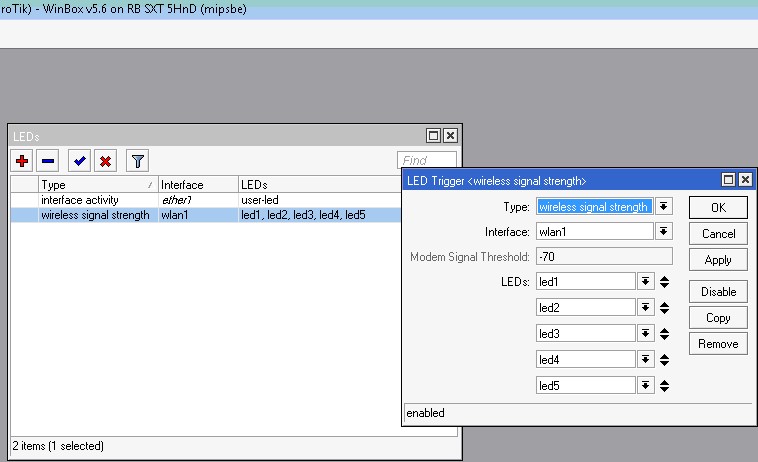Screen dimensions: 758x462
Task: Confirm the dialog with OK
Action: point(718,207)
